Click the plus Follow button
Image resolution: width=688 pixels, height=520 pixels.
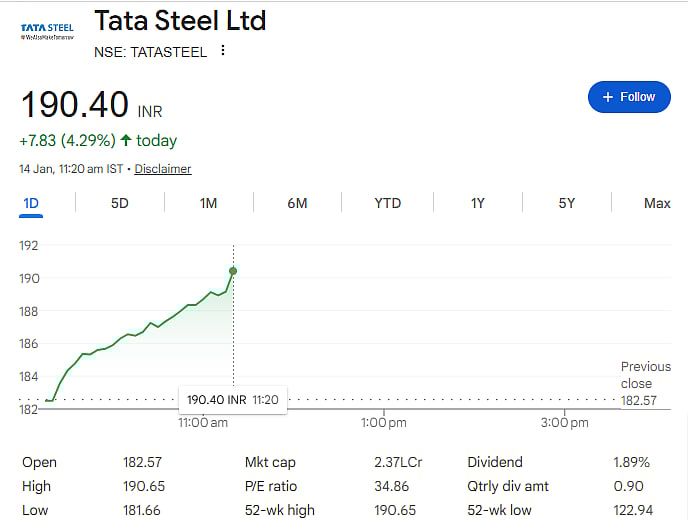tap(628, 97)
